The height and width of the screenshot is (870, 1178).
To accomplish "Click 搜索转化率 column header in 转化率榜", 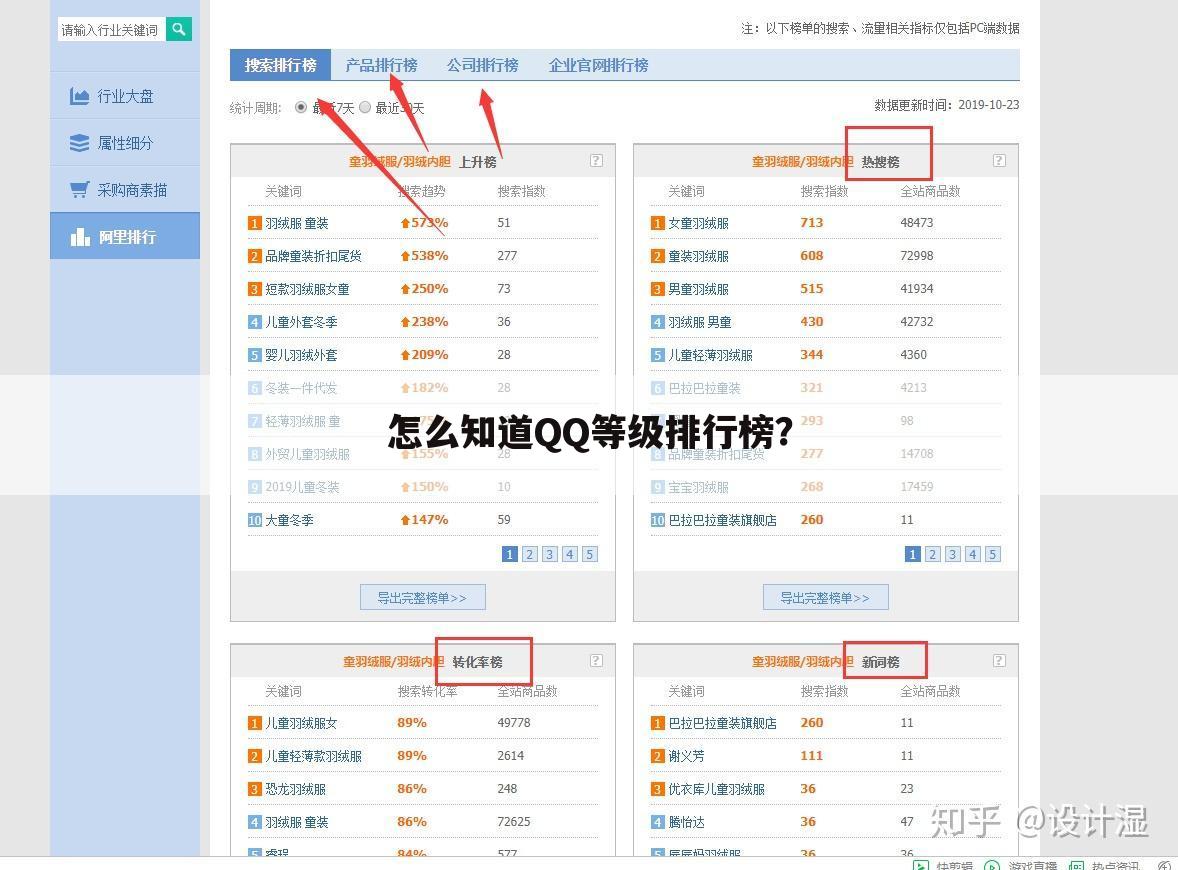I will coord(427,691).
